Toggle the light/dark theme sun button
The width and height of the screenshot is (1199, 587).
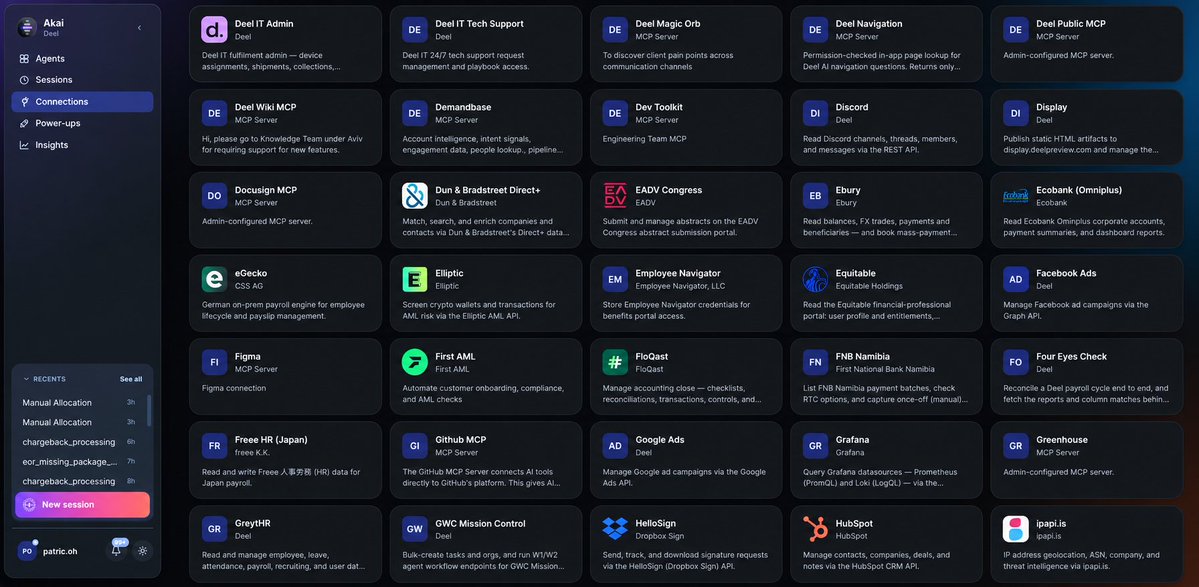coord(143,550)
